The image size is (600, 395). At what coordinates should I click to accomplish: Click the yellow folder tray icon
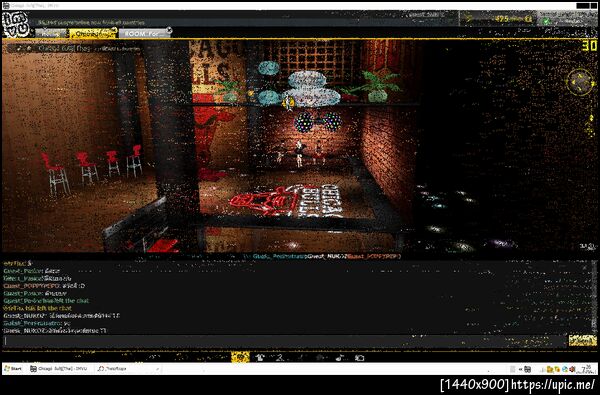pyautogui.click(x=550, y=369)
